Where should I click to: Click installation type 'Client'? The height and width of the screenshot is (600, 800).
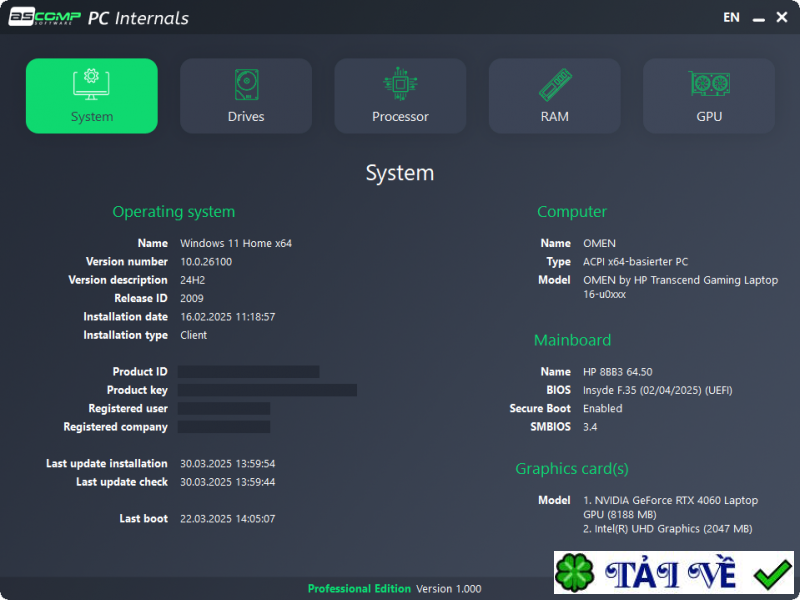pyautogui.click(x=193, y=335)
